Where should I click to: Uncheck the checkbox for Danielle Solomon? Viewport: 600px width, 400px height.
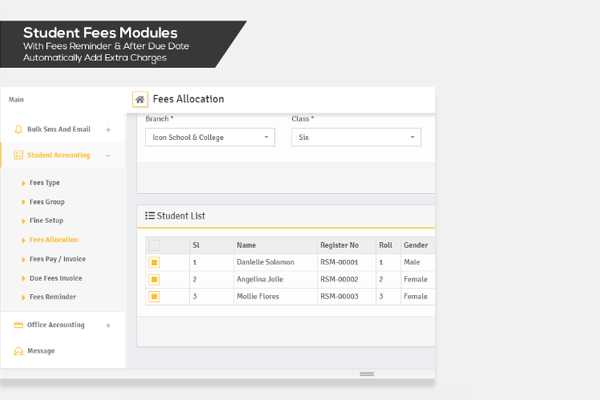tap(154, 262)
